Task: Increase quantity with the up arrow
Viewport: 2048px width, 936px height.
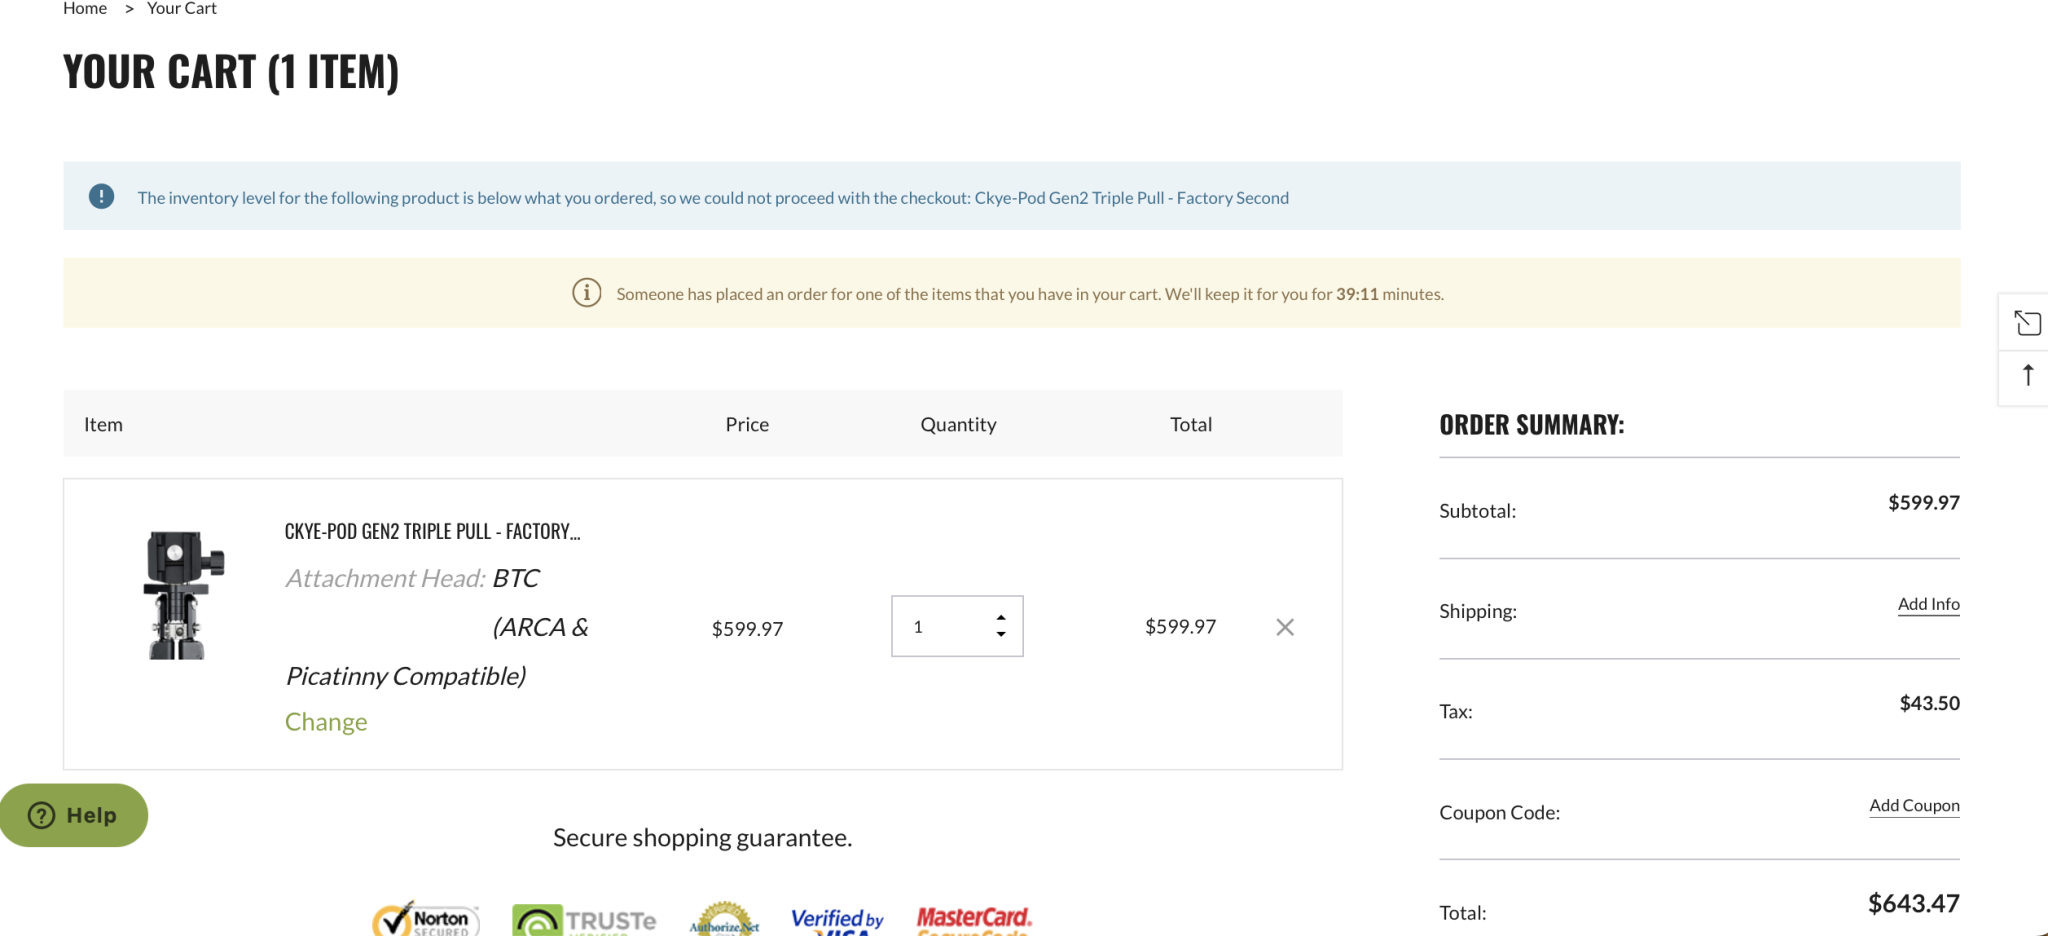Action: point(1001,617)
